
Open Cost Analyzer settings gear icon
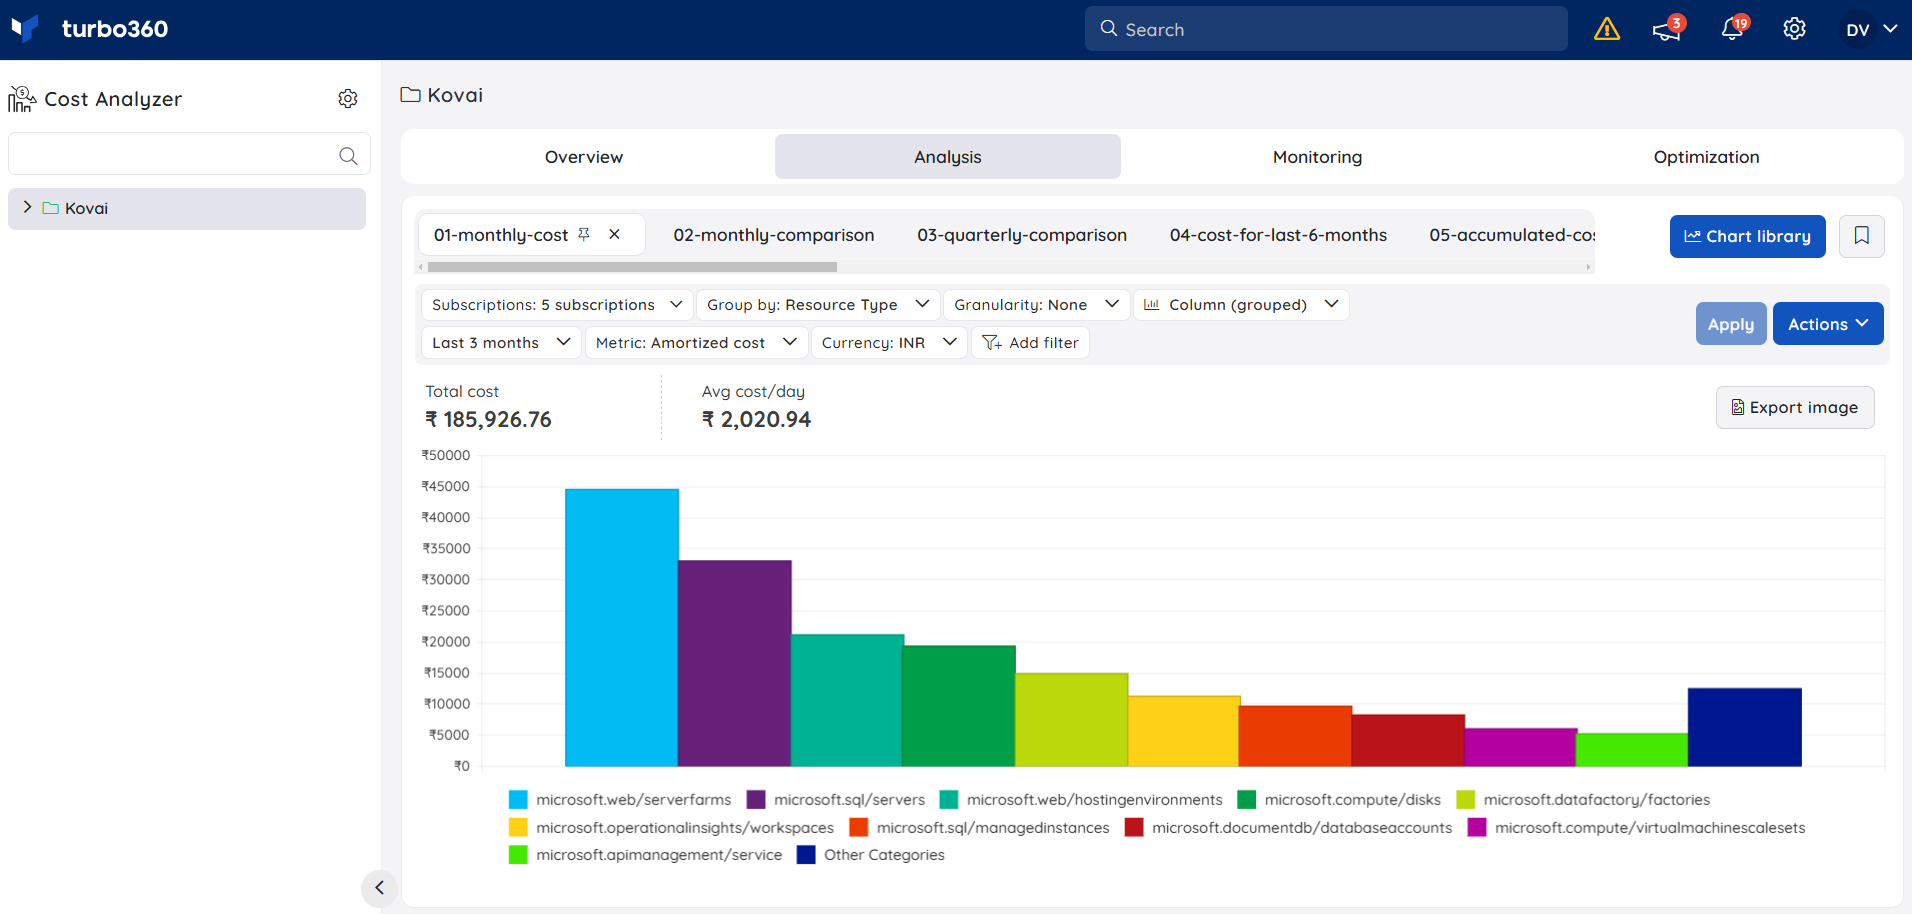(348, 98)
